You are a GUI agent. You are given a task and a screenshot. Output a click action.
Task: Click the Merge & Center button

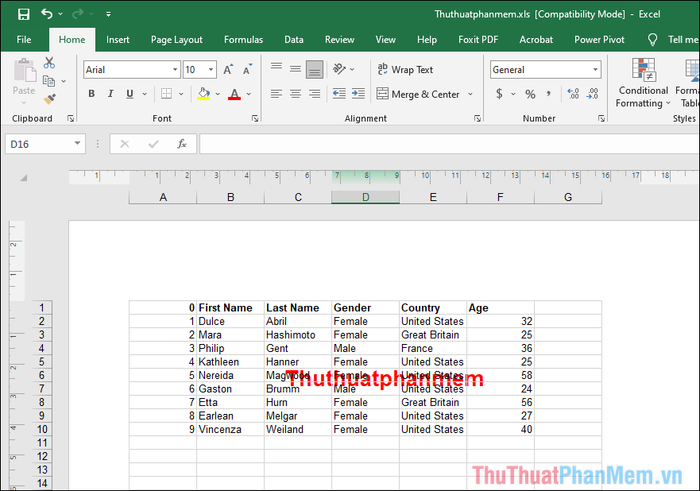(x=418, y=94)
